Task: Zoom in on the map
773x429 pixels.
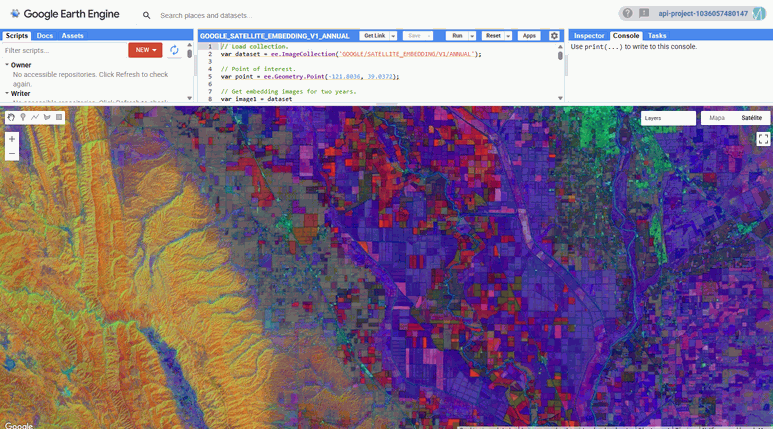Action: [12, 139]
